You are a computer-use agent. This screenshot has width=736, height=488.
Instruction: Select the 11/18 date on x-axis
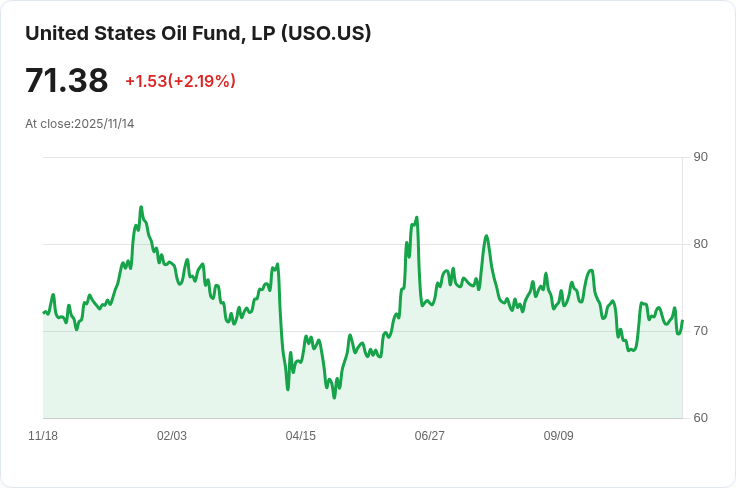coord(43,436)
